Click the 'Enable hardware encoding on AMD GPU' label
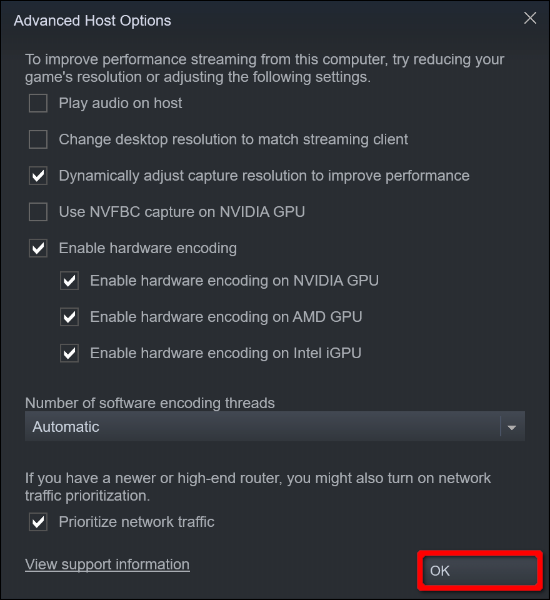Screen dimensions: 550x600 (x=226, y=317)
